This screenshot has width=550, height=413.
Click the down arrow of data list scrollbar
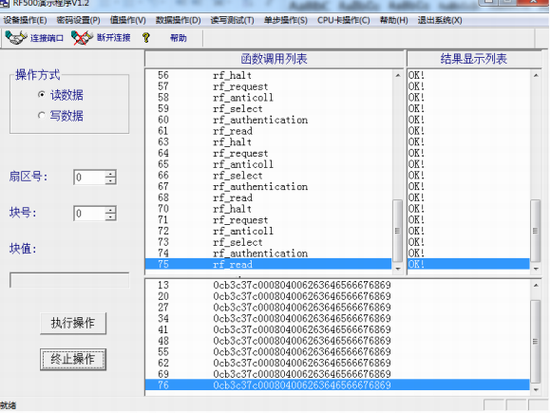(x=536, y=389)
